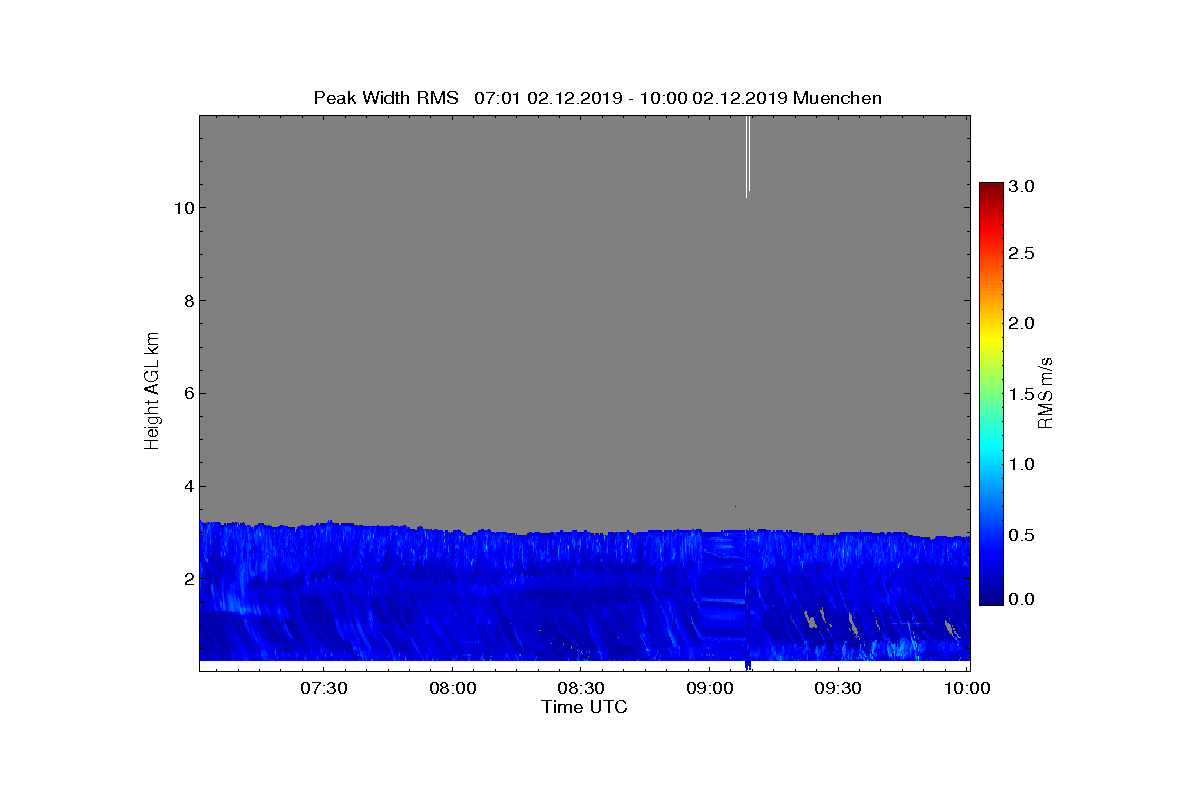Click the 09:00 time tick label
This screenshot has height=800, width=1200.
click(x=710, y=688)
